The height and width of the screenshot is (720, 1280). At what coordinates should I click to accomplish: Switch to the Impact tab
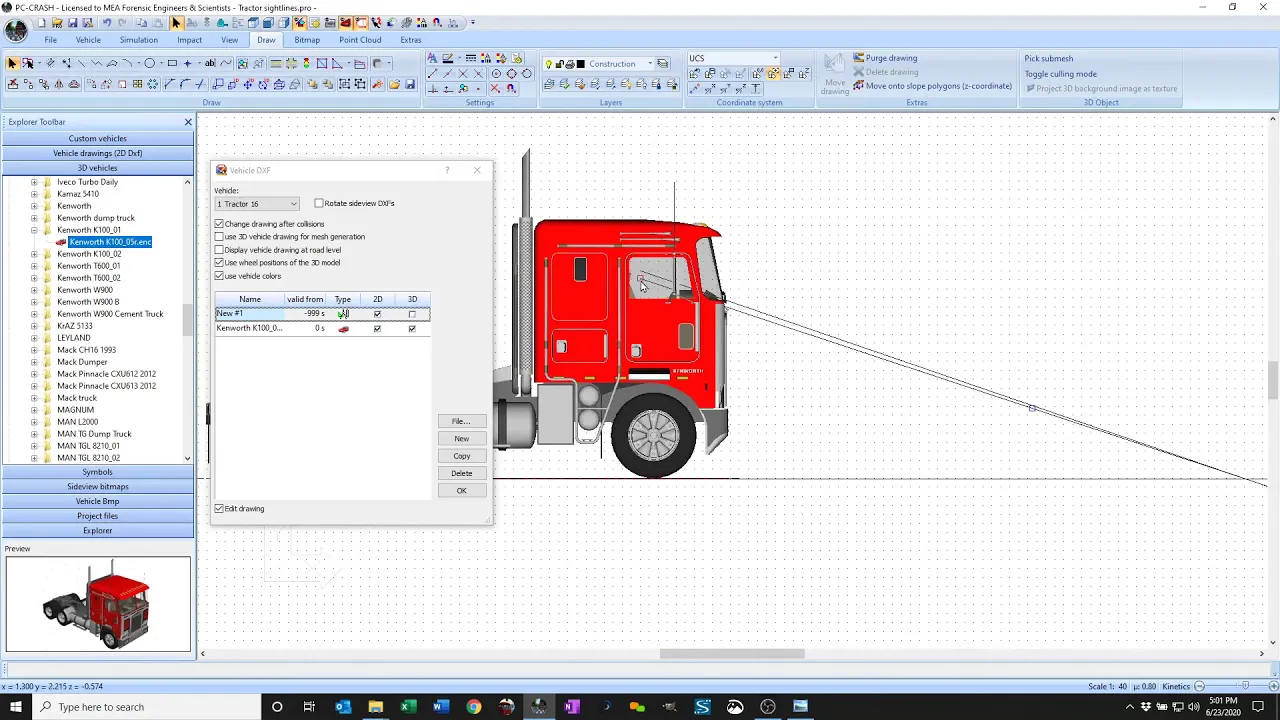pyautogui.click(x=189, y=40)
